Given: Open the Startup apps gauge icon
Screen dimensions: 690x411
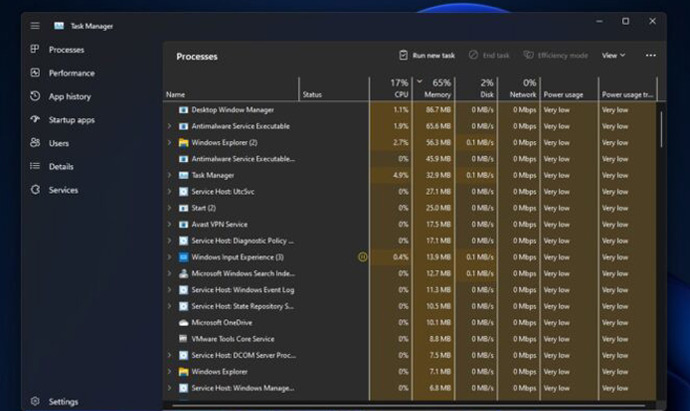Looking at the screenshot, I should tap(35, 119).
